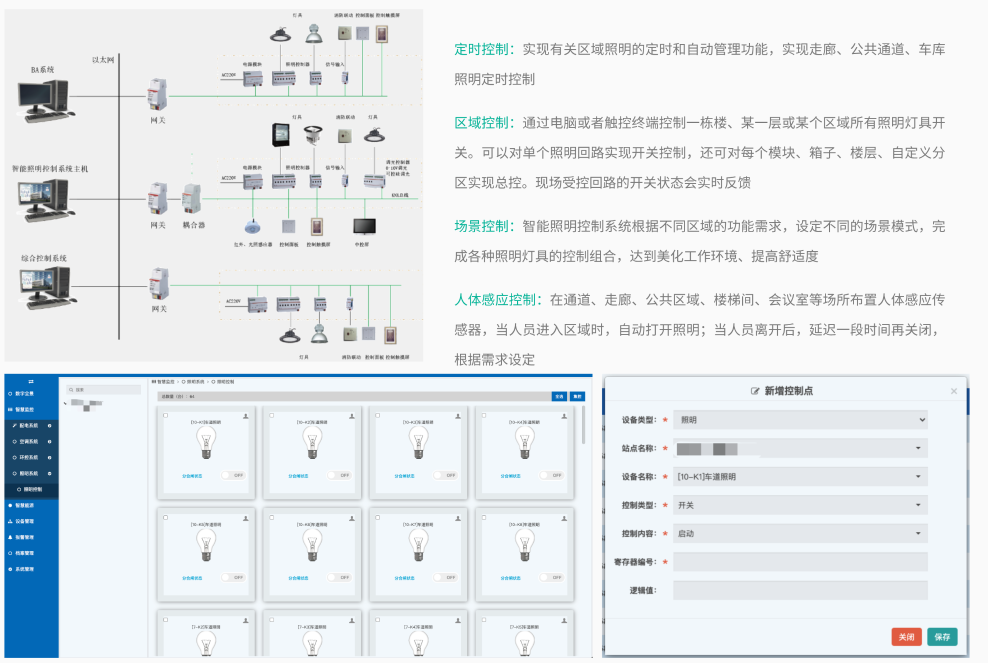Select 空调系统 in the left sidebar

click(x=30, y=441)
